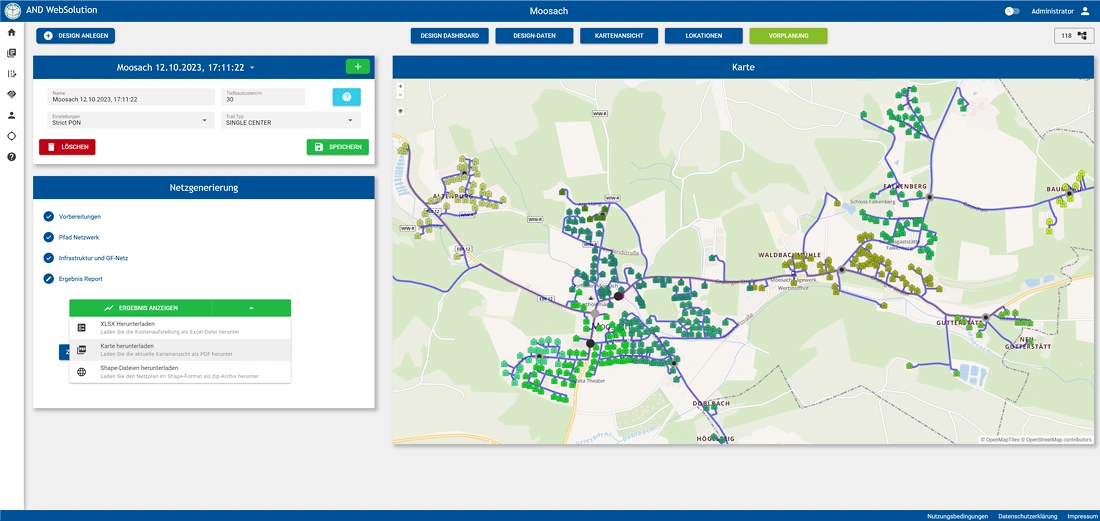
Task: Switch to Lokationen tab
Action: (704, 36)
